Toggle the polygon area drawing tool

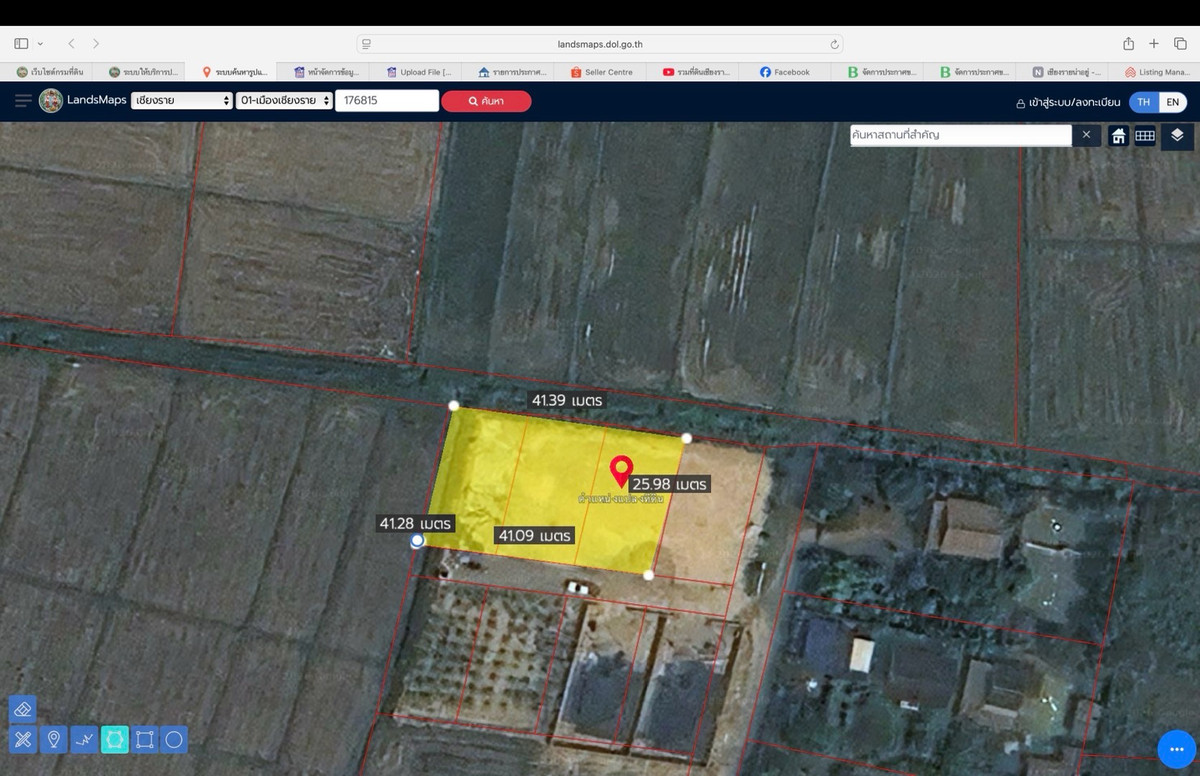(114, 740)
